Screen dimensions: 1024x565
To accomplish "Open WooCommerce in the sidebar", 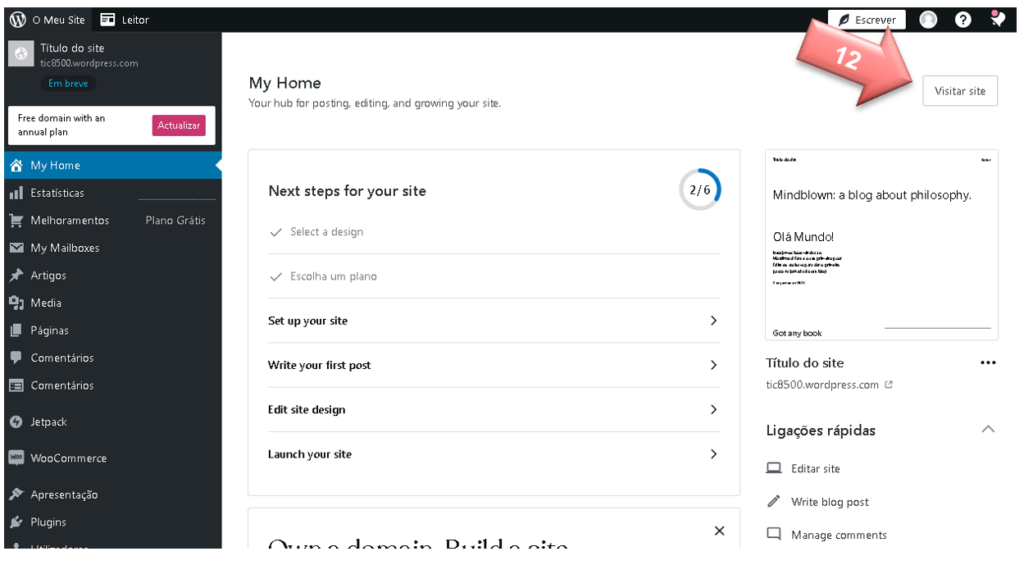I will point(68,458).
